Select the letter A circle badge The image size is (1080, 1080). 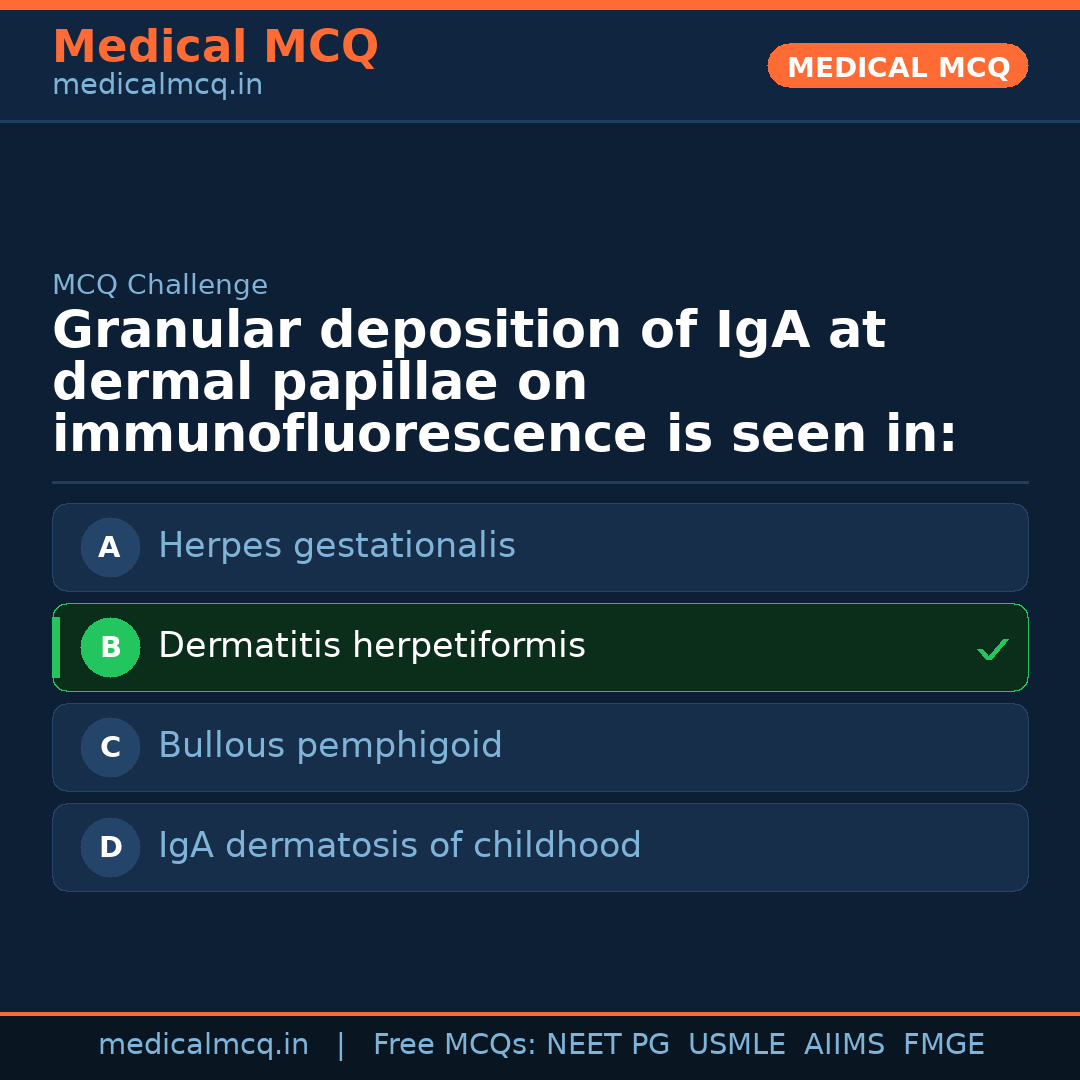[x=110, y=547]
